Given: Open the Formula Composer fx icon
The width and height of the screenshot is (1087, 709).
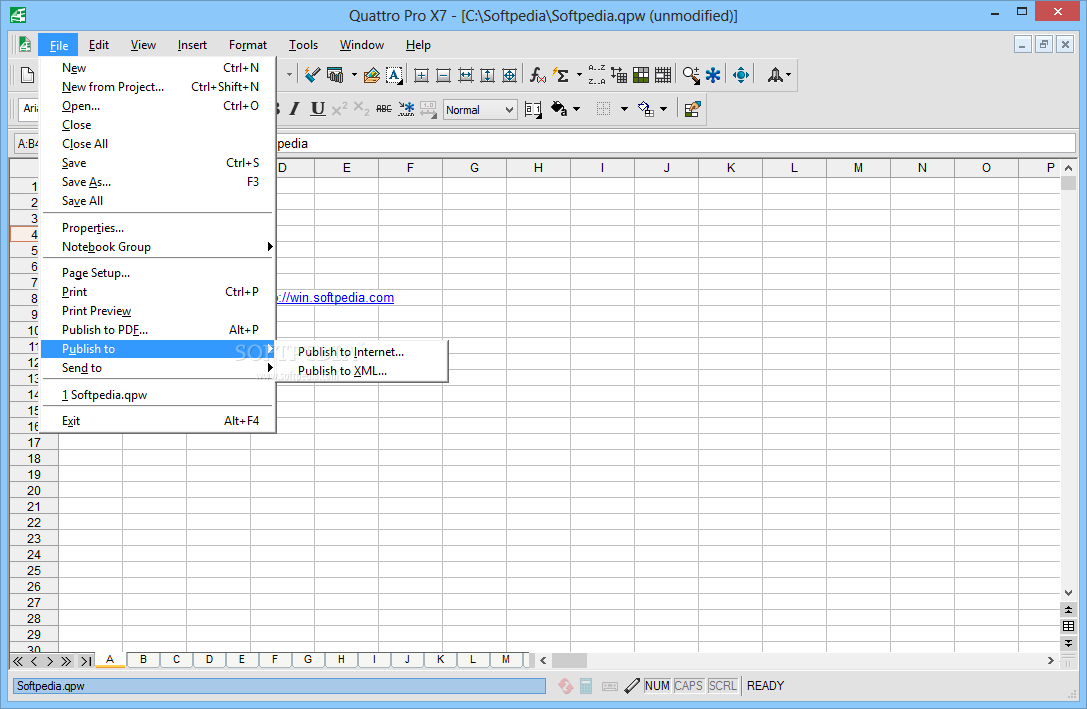Looking at the screenshot, I should click(x=537, y=75).
